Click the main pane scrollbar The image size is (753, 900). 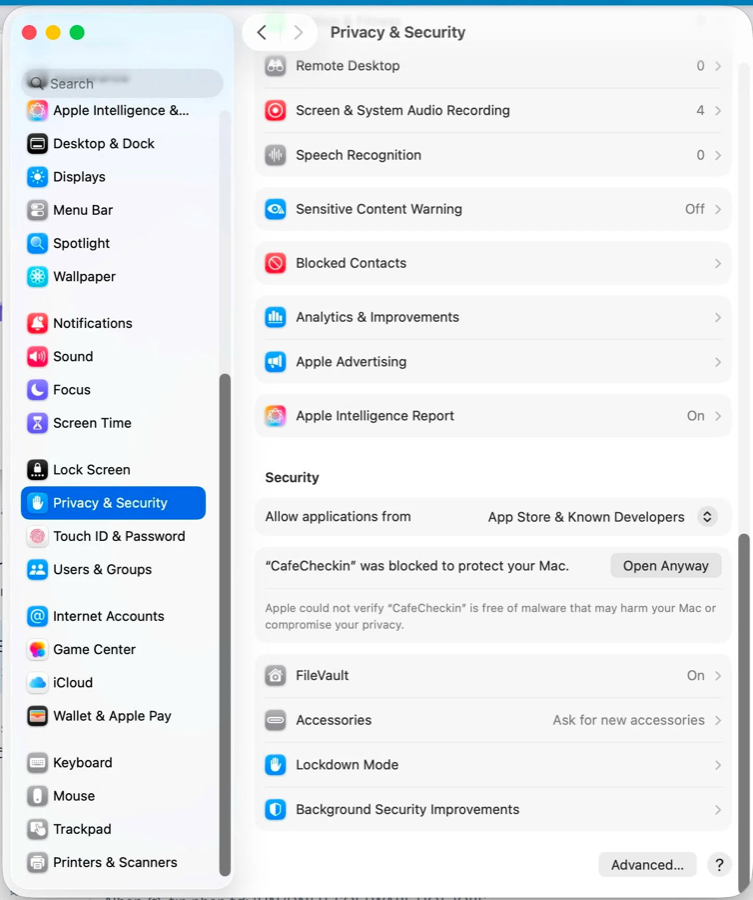744,712
